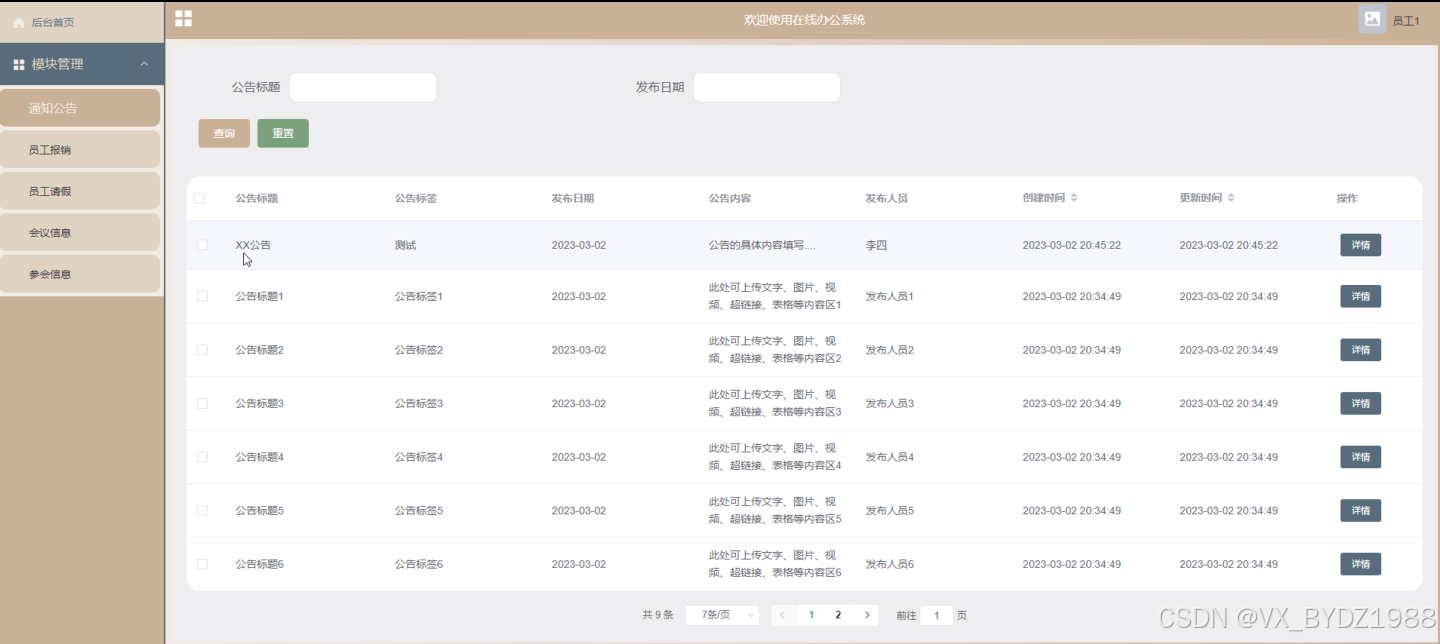The width and height of the screenshot is (1440, 644).
Task: Click the 发布人员2 cell
Action: (890, 350)
